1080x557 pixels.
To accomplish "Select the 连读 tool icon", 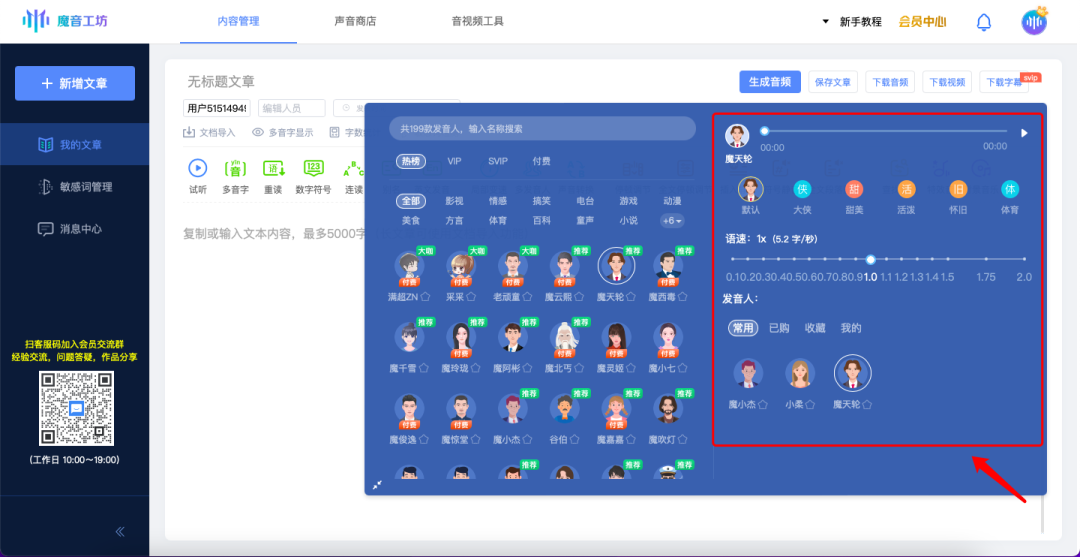I will [x=353, y=168].
